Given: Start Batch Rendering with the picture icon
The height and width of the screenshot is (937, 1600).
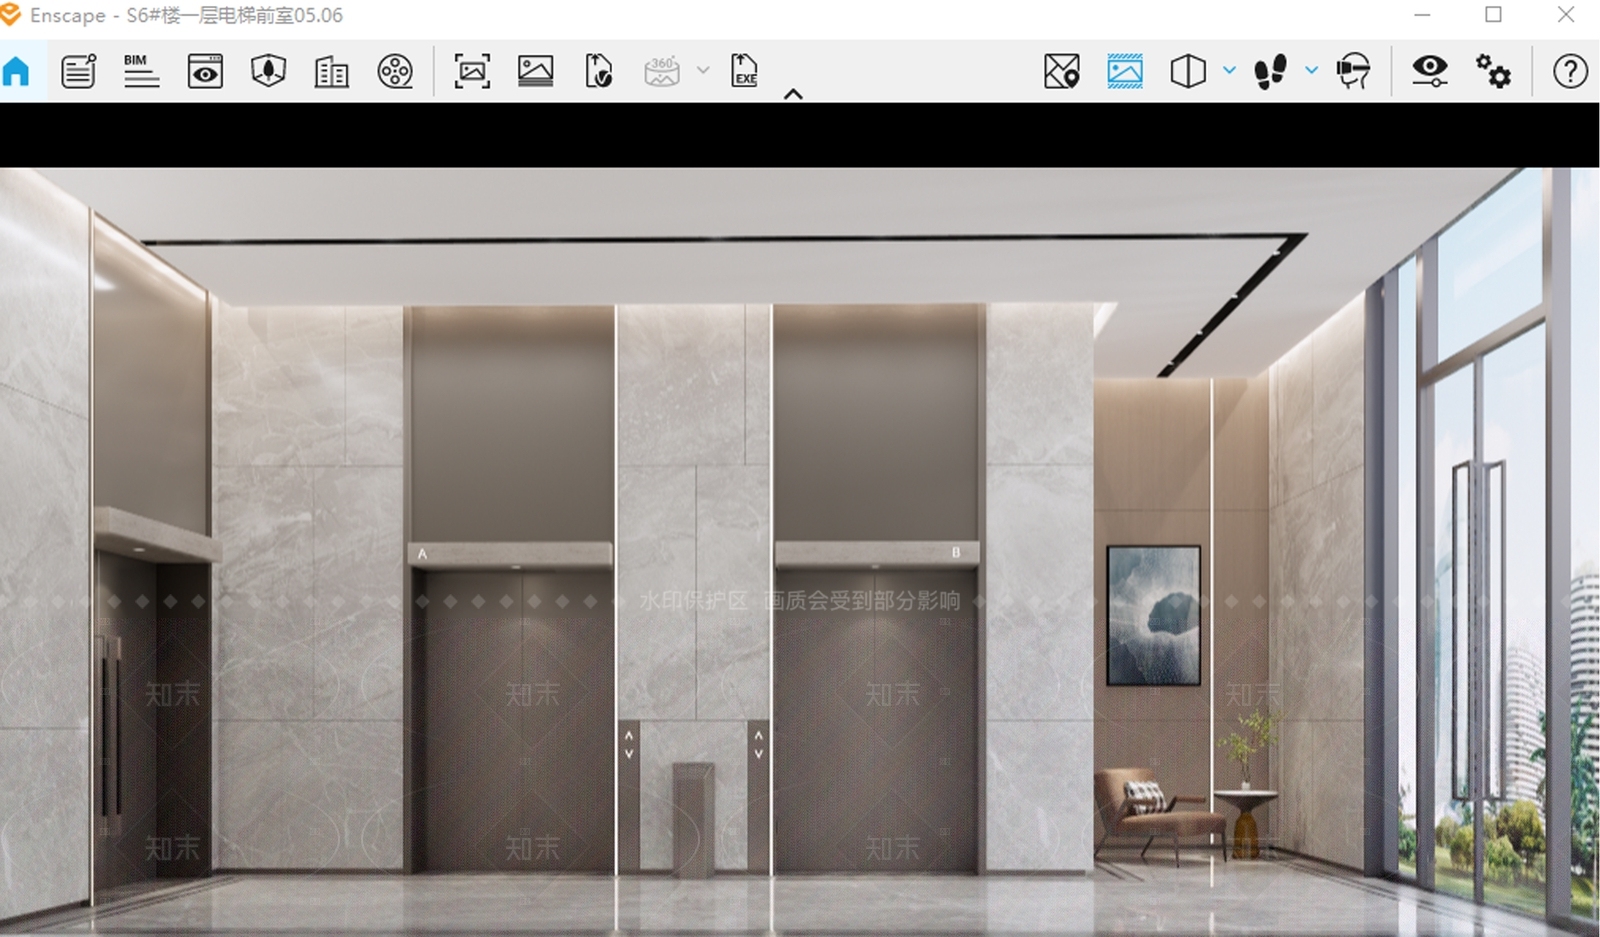Looking at the screenshot, I should click(x=535, y=71).
